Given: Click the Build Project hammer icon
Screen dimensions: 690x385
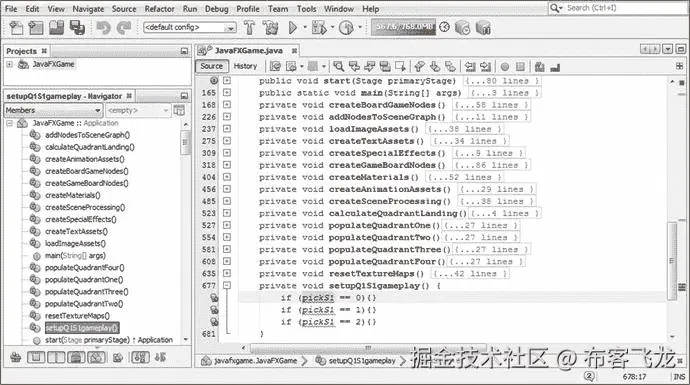Looking at the screenshot, I should (x=250, y=28).
